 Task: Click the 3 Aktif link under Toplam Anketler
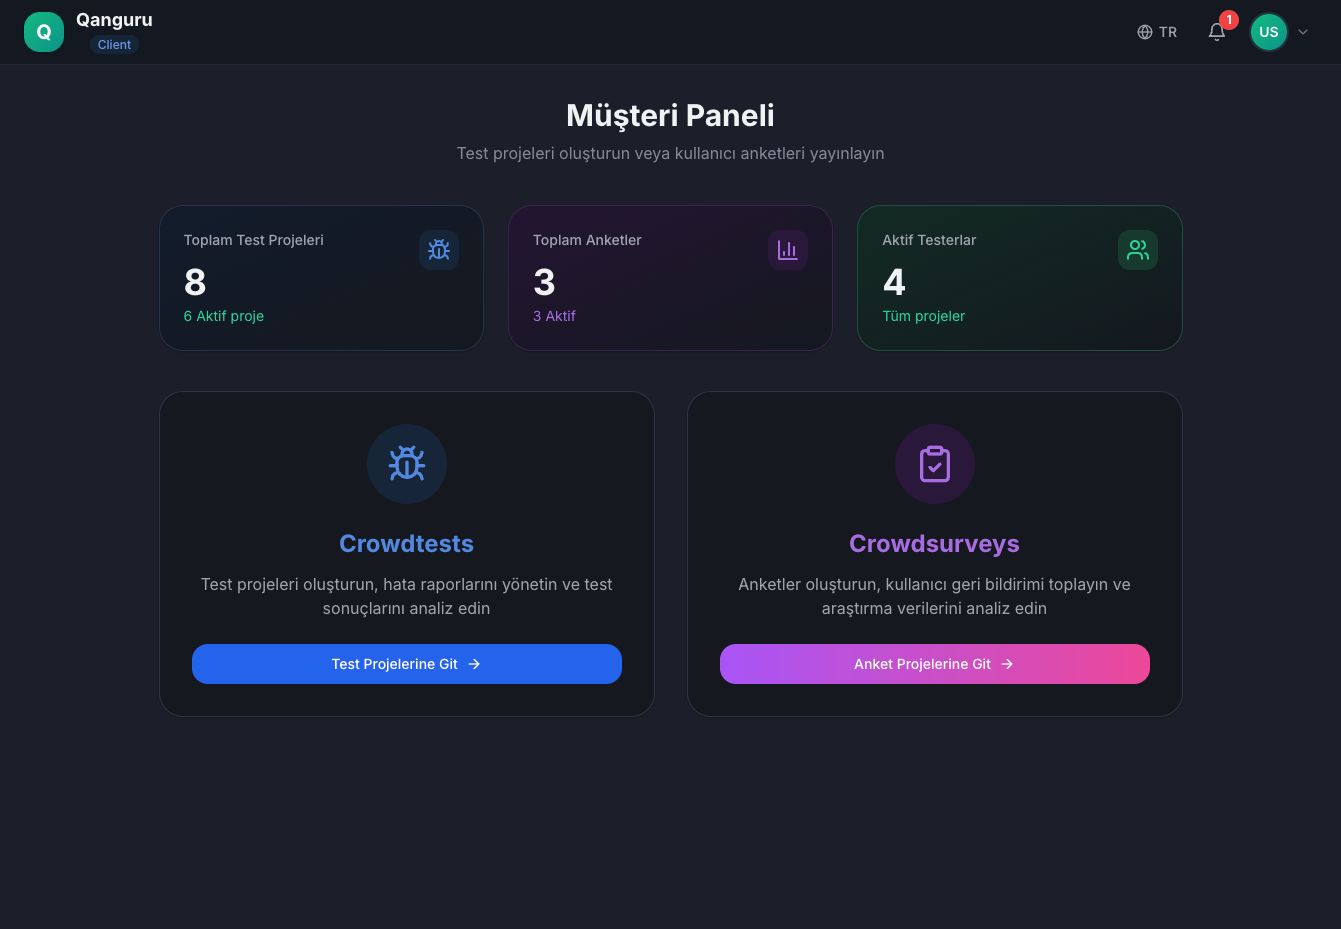click(x=554, y=316)
